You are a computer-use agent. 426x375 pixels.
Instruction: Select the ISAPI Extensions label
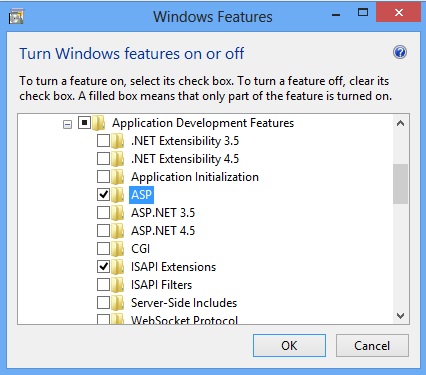(173, 267)
